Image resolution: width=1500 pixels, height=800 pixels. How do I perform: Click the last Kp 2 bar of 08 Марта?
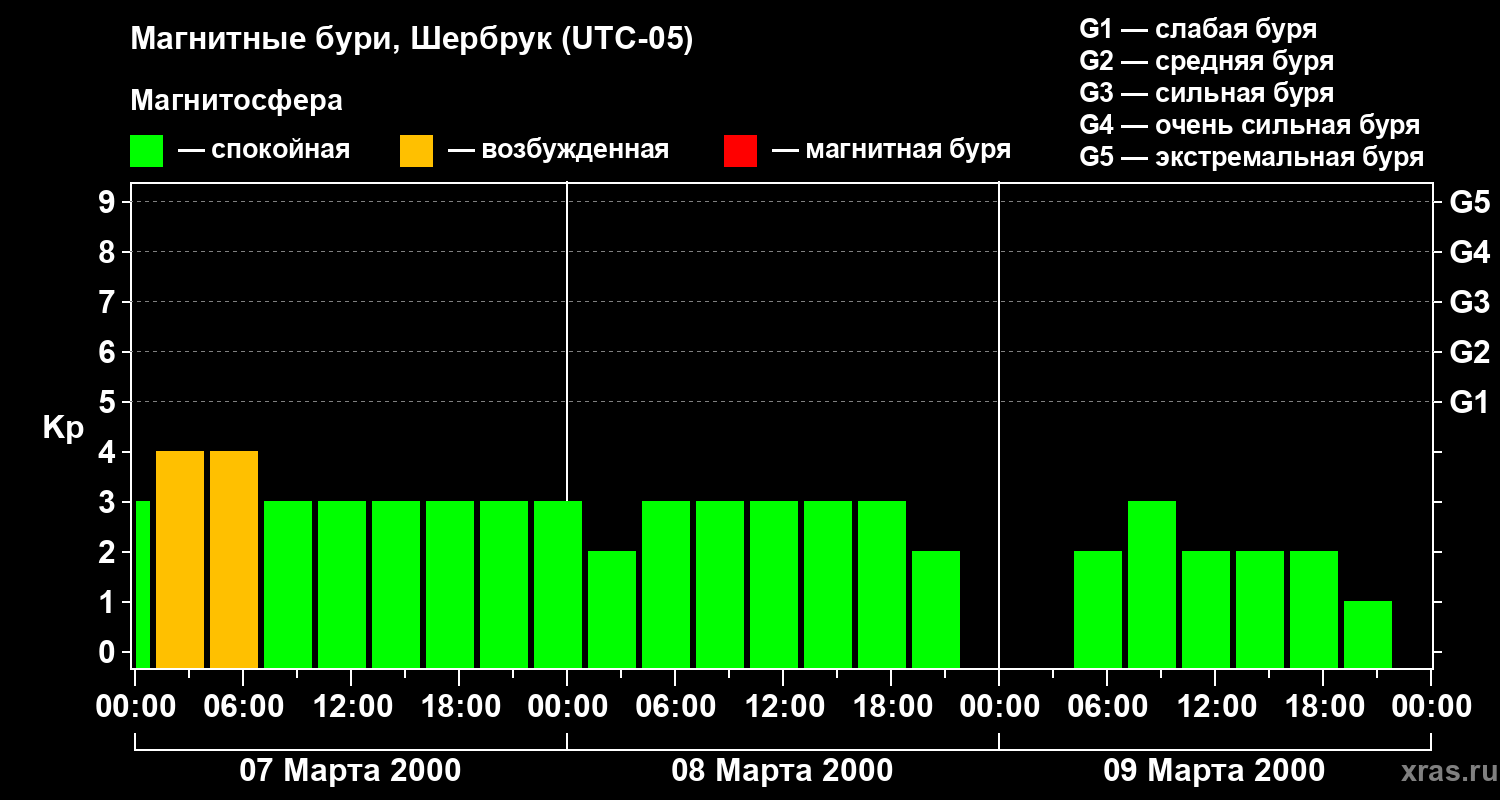coord(936,609)
